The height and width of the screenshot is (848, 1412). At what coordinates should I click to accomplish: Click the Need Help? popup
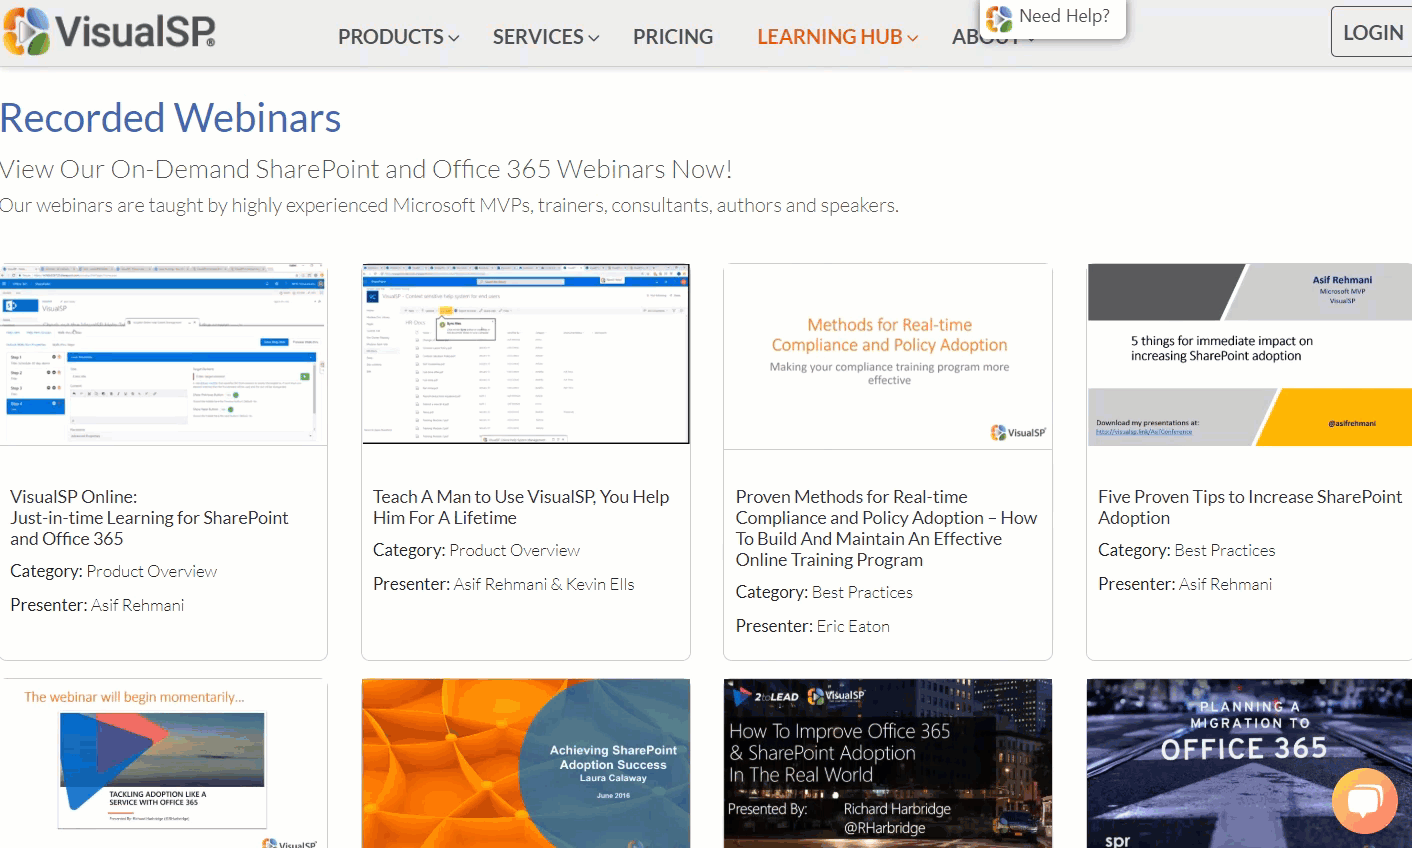1053,18
